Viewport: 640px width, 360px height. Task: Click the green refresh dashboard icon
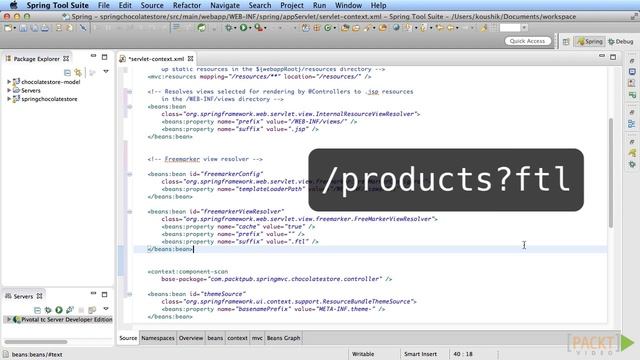(202, 28)
